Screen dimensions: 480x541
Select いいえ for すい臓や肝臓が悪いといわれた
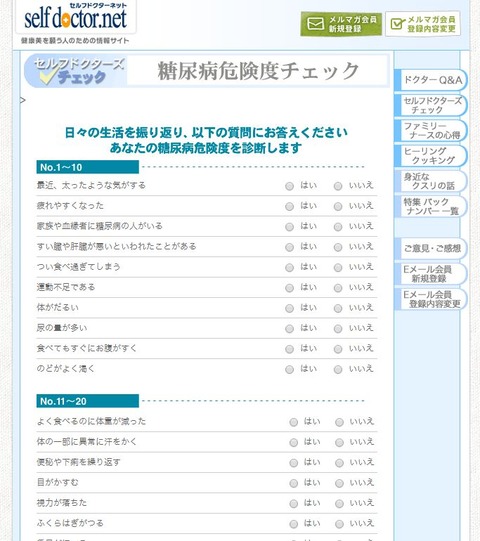338,247
